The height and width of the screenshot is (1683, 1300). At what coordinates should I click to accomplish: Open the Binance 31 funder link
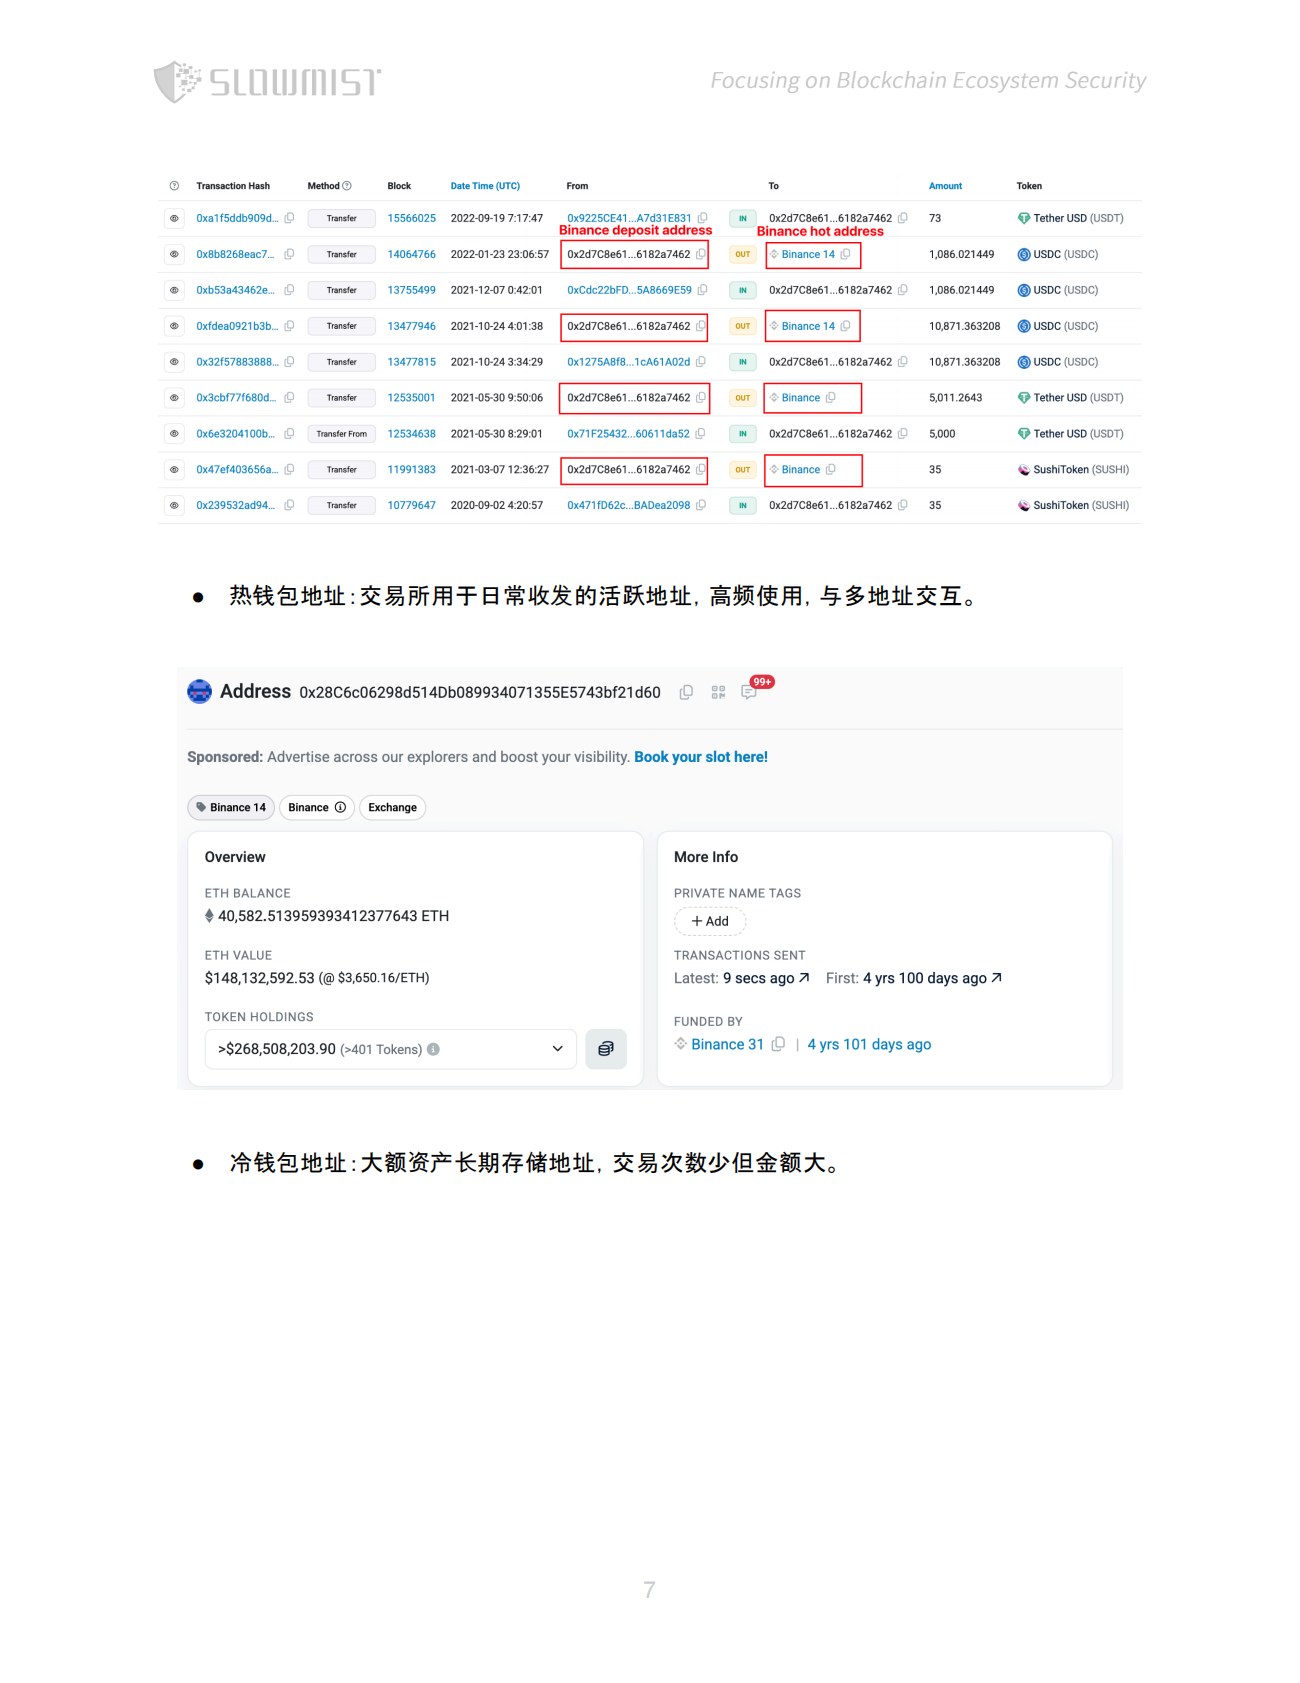point(727,1044)
